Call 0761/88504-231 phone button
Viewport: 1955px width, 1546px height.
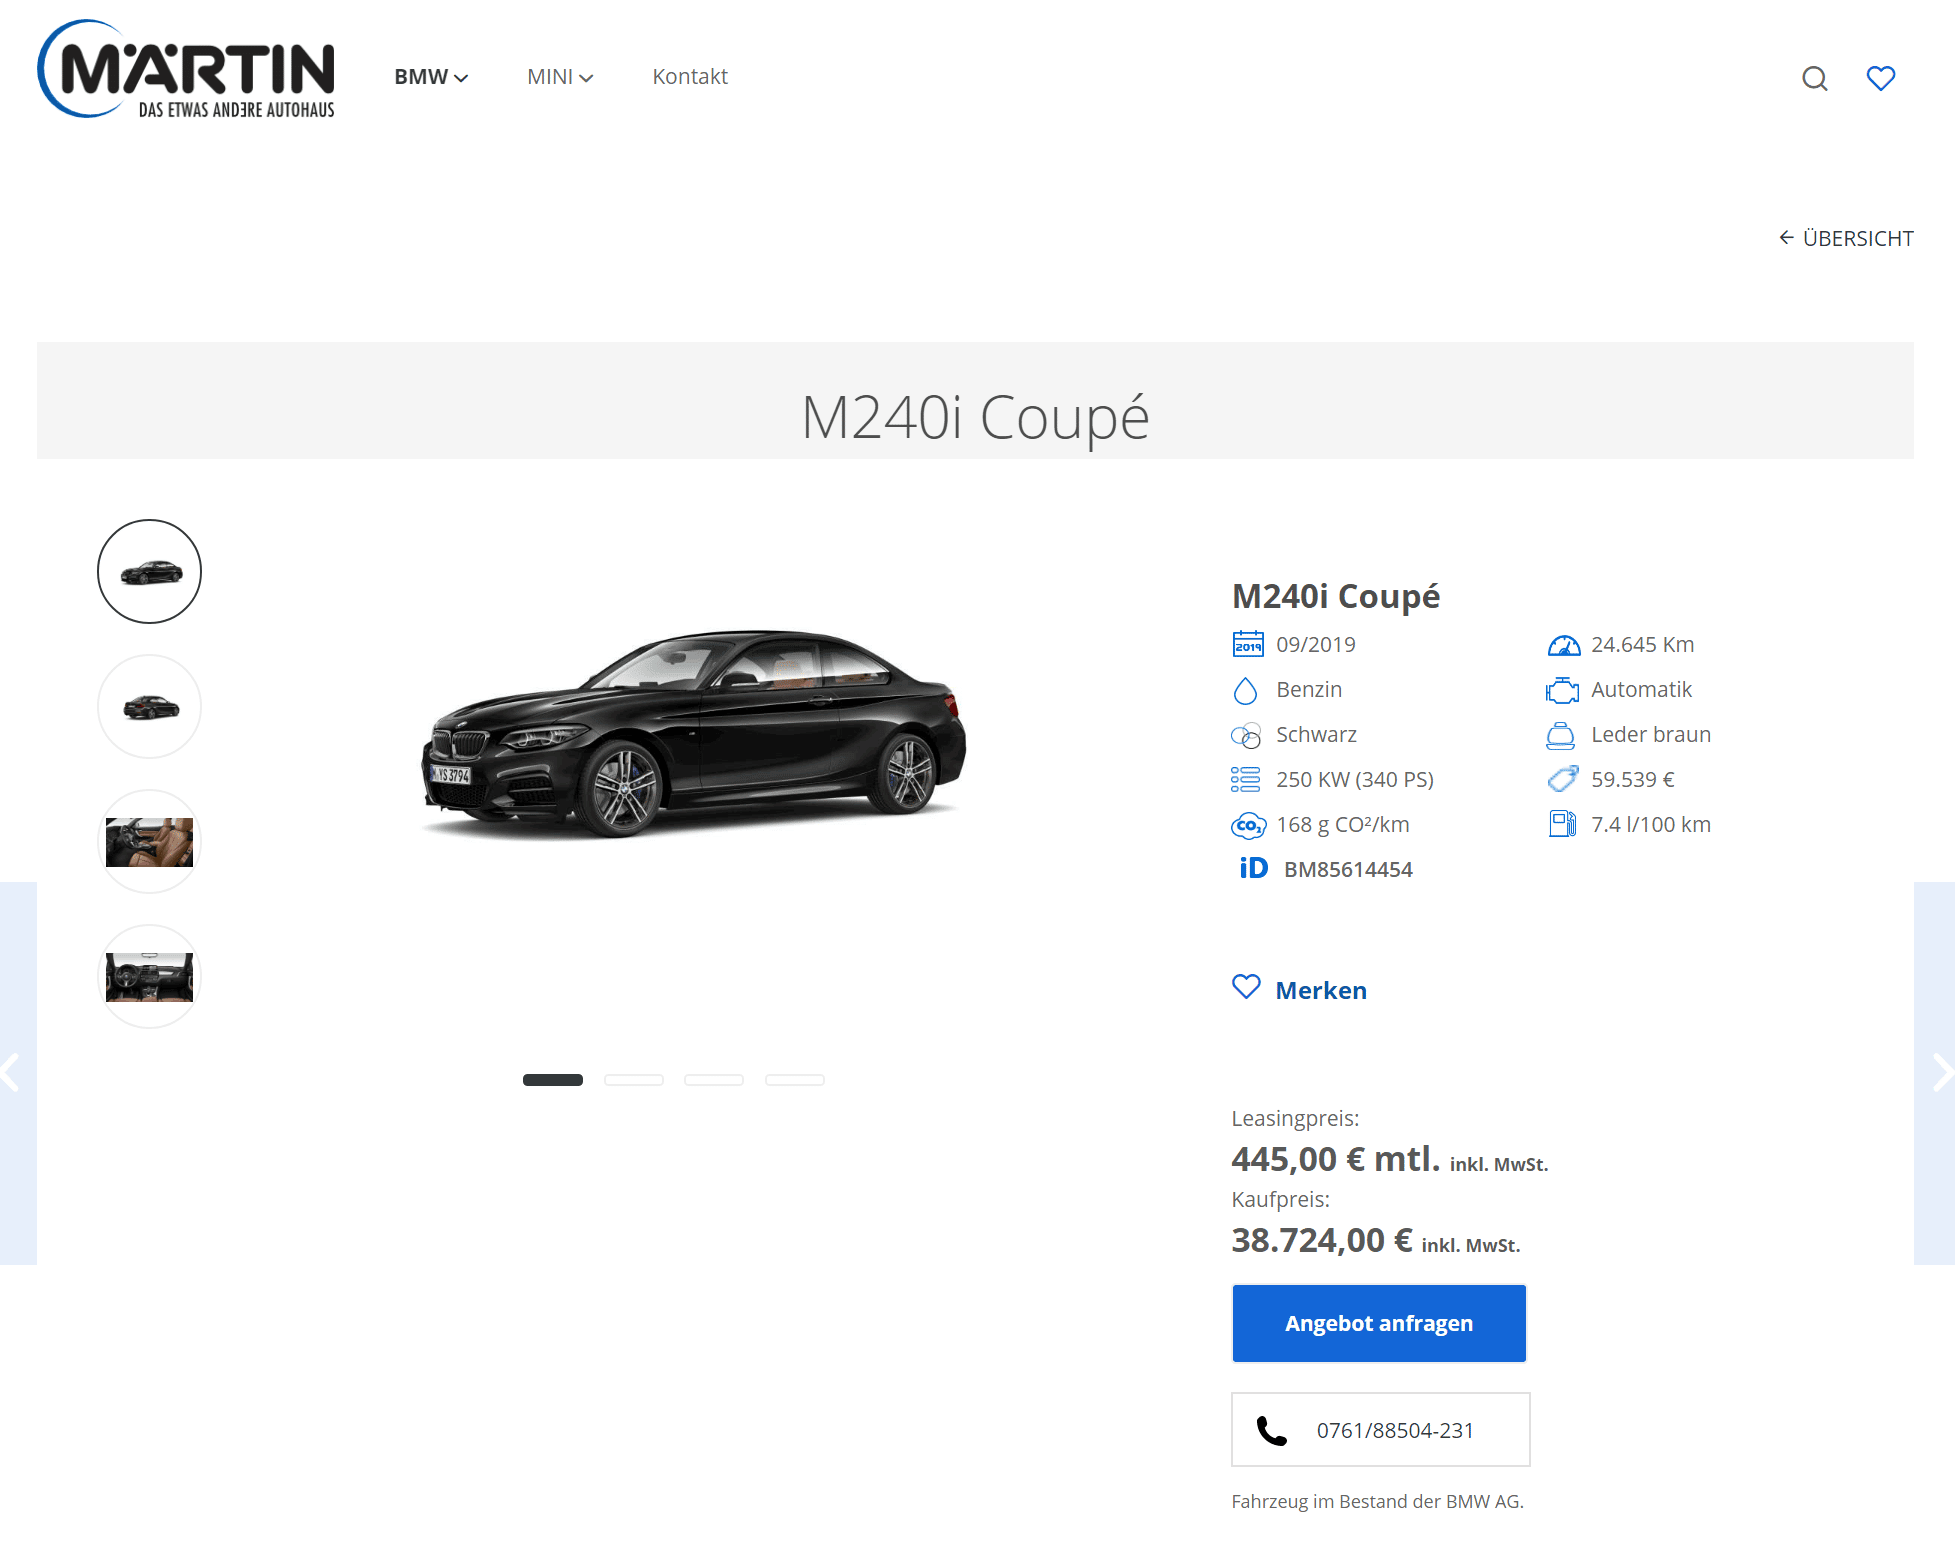tap(1380, 1430)
